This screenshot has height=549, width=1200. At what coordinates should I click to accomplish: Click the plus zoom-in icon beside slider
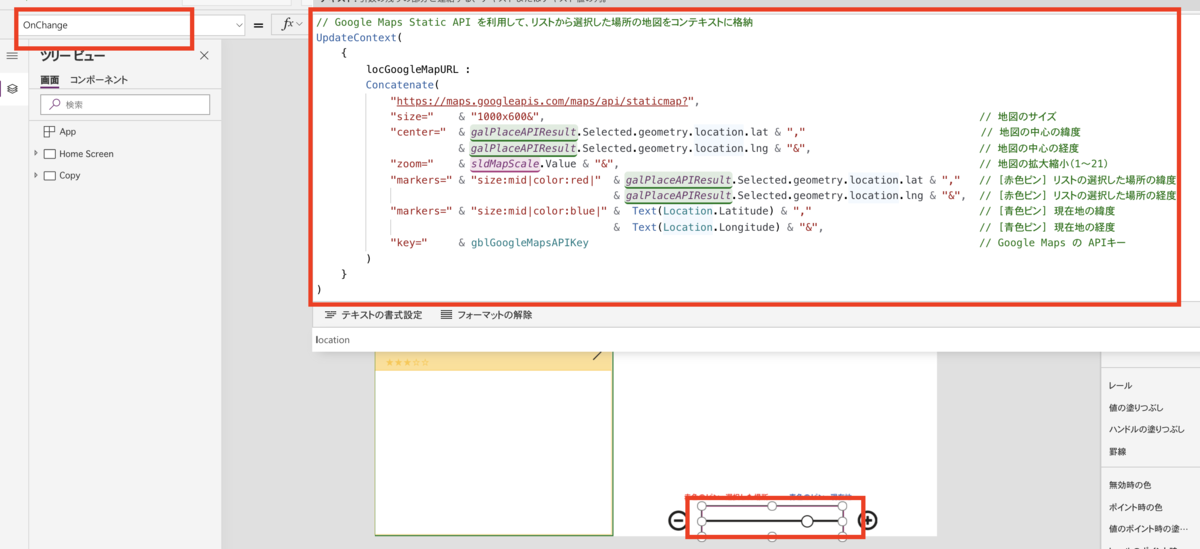point(867,520)
